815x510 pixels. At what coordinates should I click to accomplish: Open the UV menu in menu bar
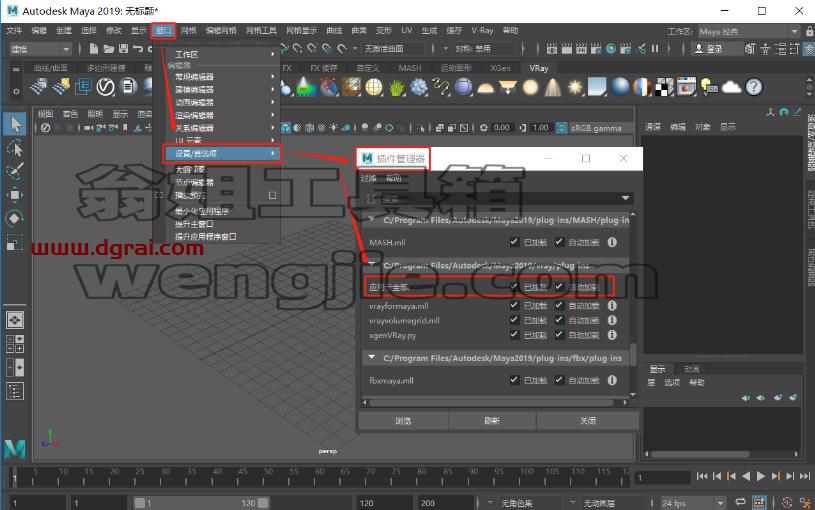coord(406,31)
